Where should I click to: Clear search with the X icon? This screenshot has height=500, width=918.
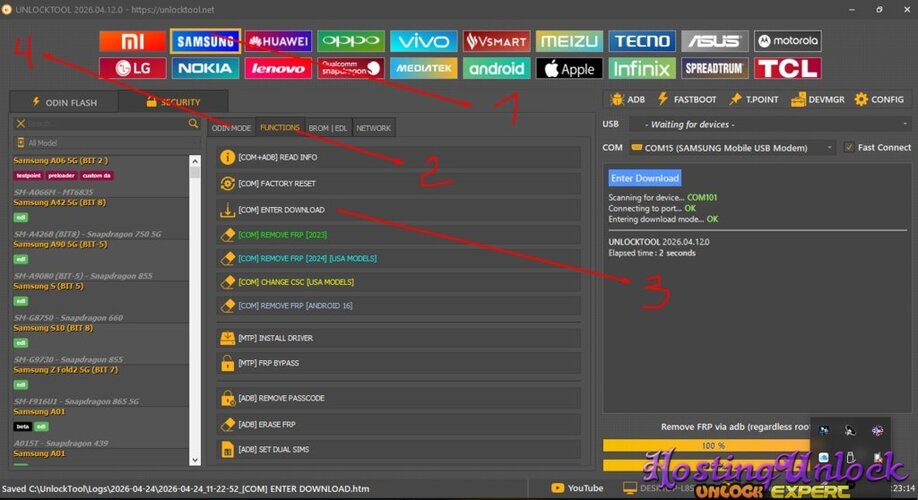[20, 124]
